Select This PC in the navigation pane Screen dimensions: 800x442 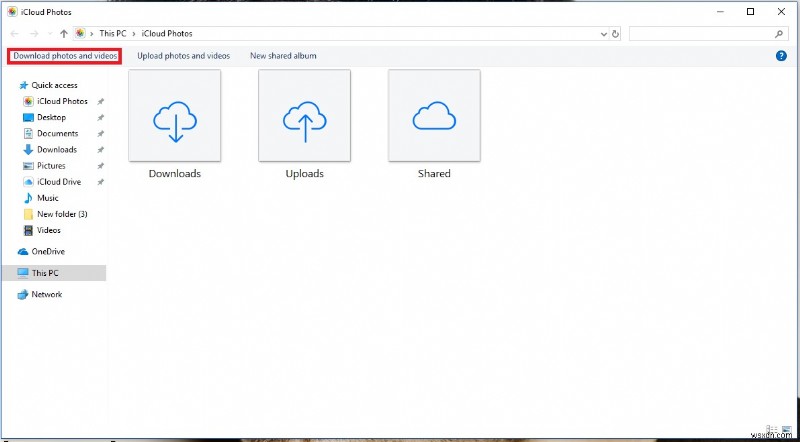(45, 273)
